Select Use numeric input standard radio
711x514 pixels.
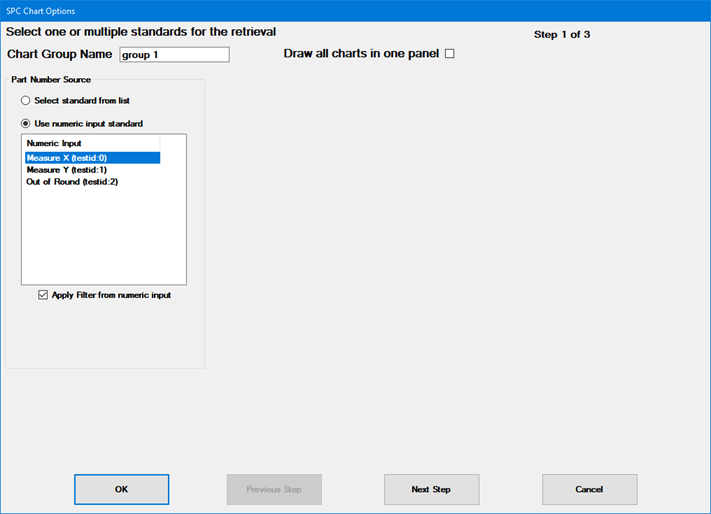click(x=26, y=124)
